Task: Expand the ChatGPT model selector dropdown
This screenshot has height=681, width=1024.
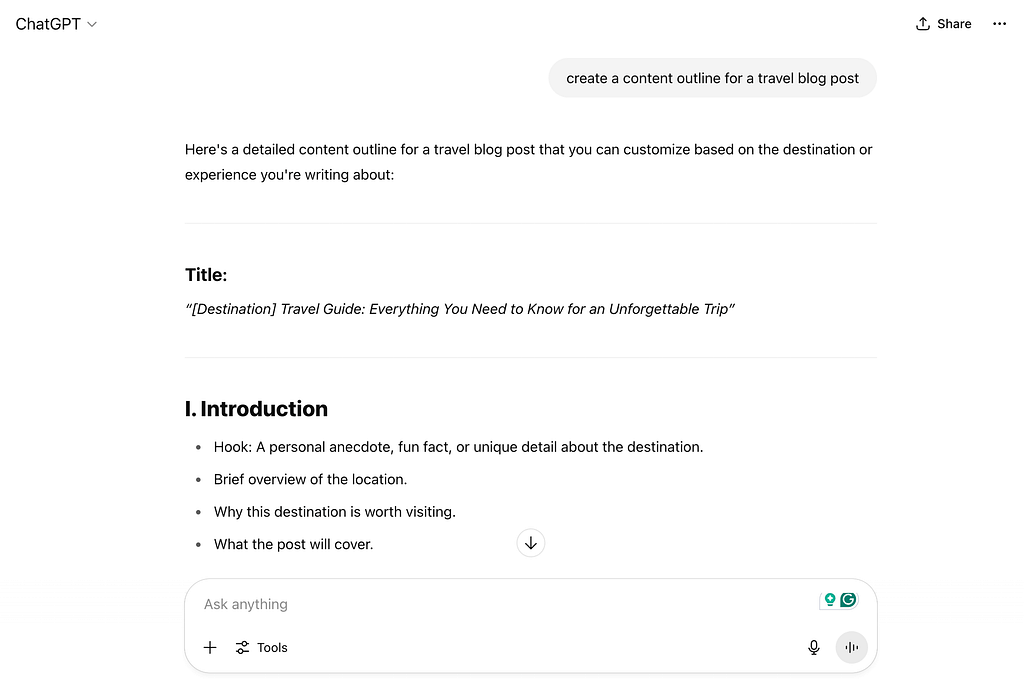Action: click(56, 24)
